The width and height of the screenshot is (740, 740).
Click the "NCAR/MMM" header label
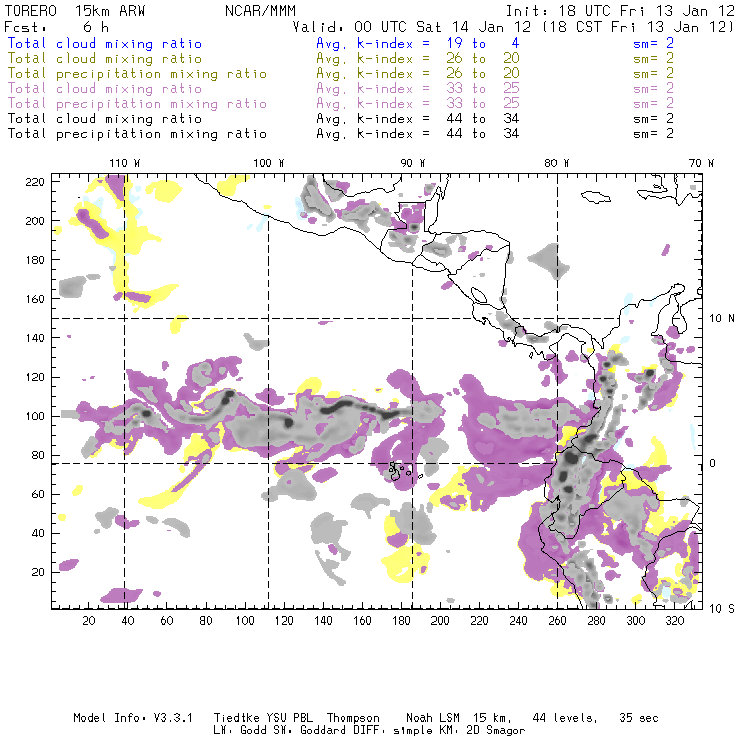tap(260, 11)
